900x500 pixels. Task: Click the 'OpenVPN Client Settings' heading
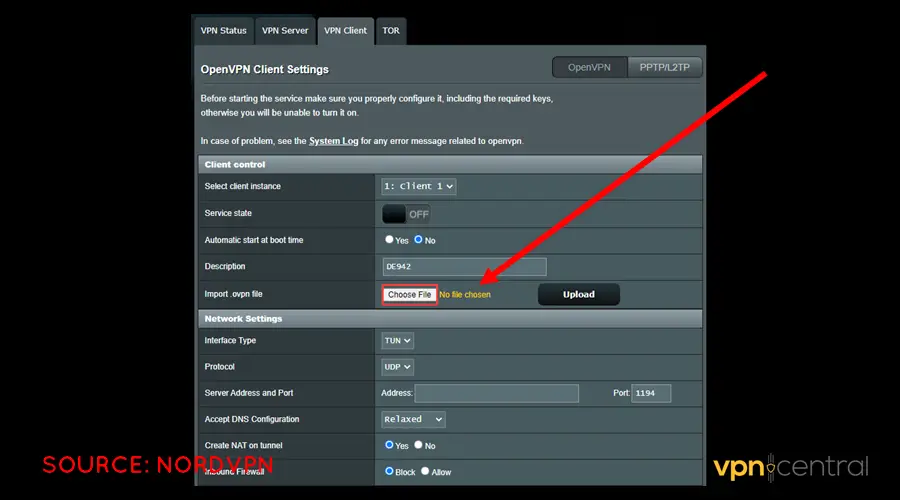pyautogui.click(x=265, y=69)
